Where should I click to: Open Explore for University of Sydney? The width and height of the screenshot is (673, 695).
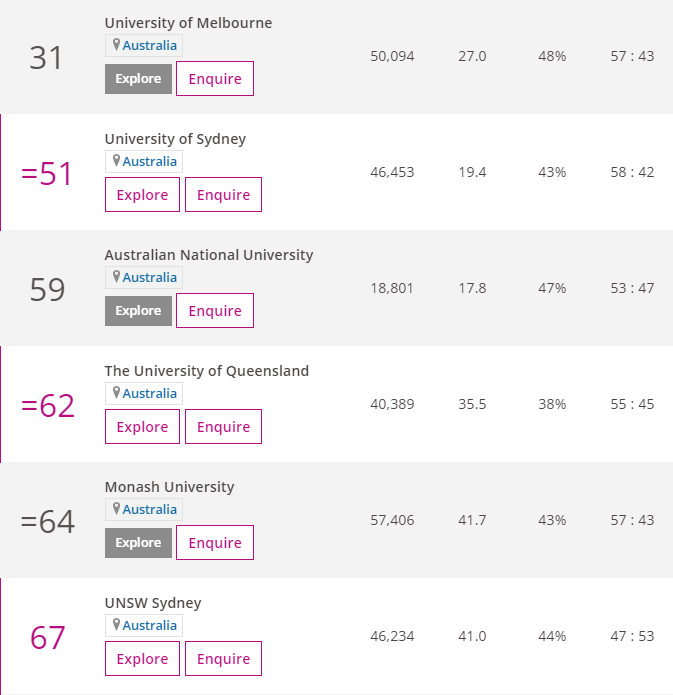coord(142,195)
